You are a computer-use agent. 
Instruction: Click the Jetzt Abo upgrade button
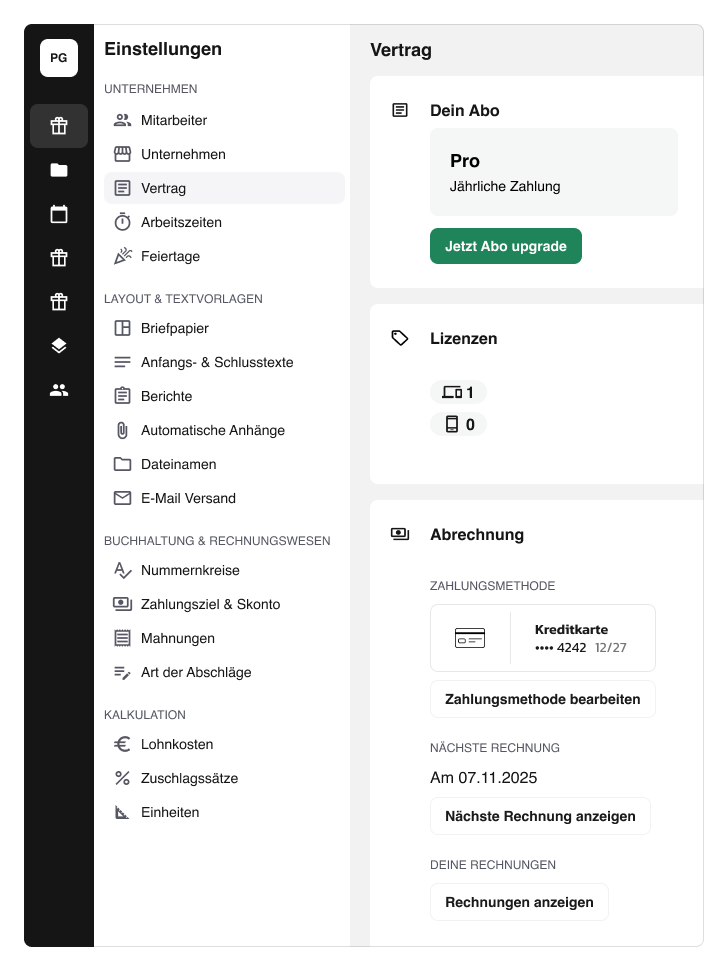click(x=506, y=246)
